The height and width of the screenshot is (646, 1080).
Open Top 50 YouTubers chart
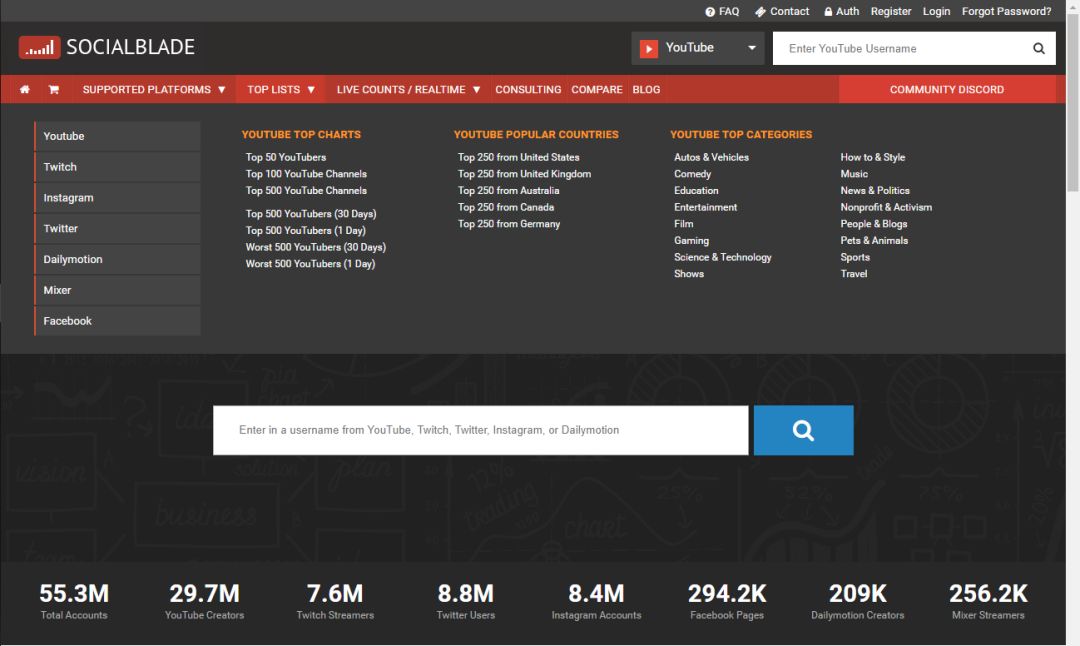pos(286,157)
